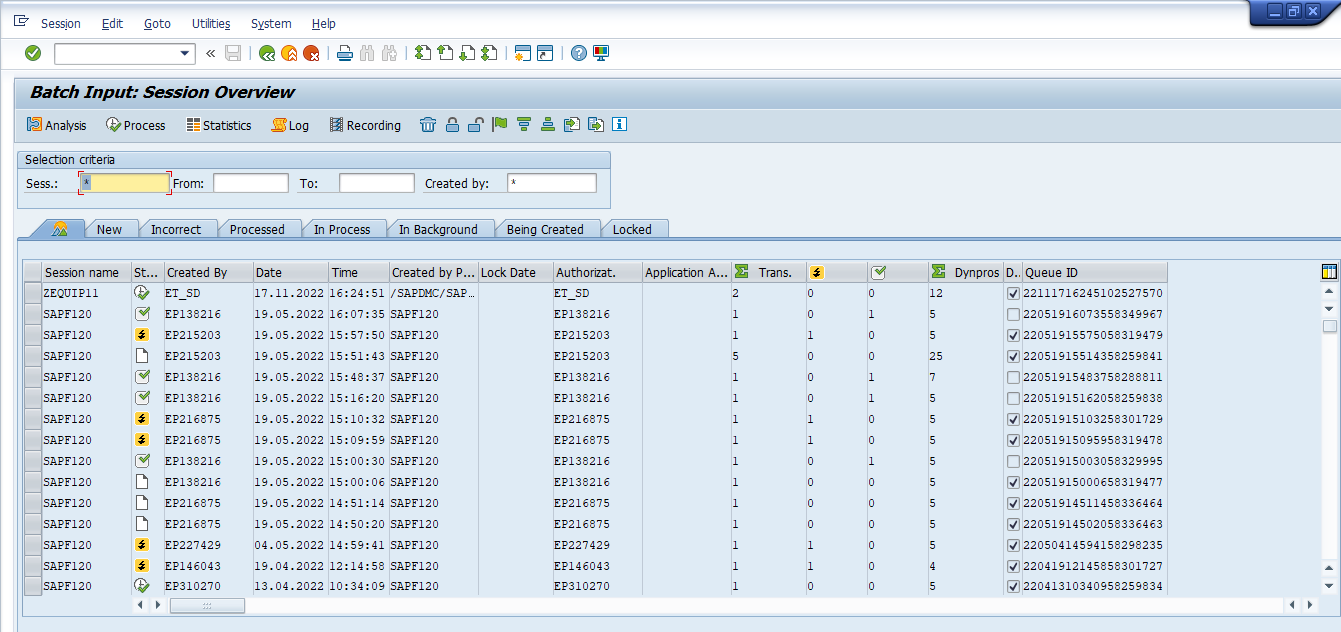Image resolution: width=1341 pixels, height=632 pixels.
Task: Toggle checkbox for Queue ID 22051915575058319479
Action: 1014,335
